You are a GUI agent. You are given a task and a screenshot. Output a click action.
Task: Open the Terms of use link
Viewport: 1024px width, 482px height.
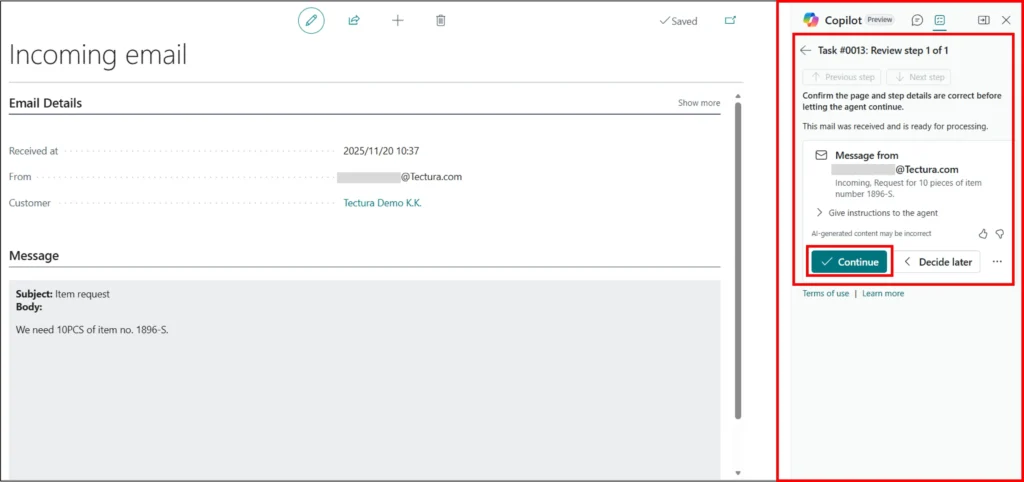tap(825, 293)
